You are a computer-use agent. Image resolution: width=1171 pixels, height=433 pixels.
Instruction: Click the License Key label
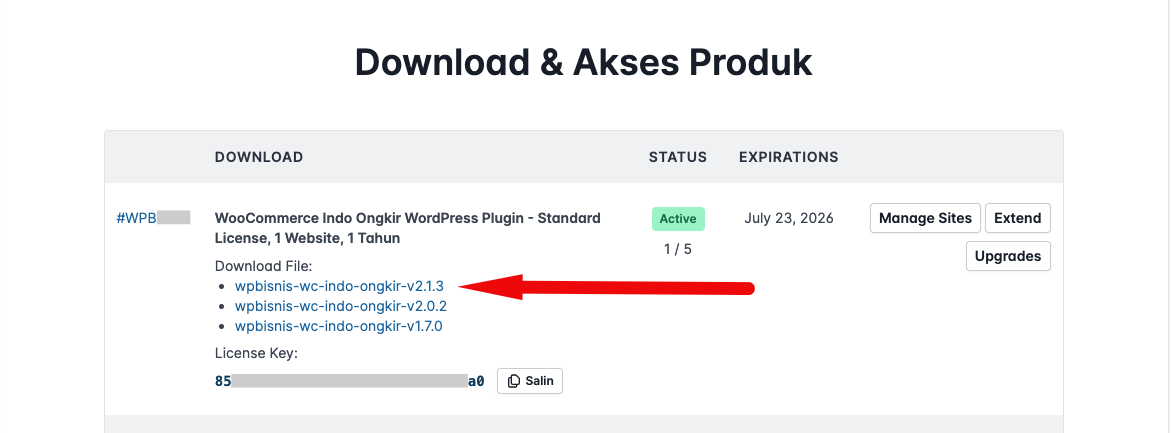[256, 353]
